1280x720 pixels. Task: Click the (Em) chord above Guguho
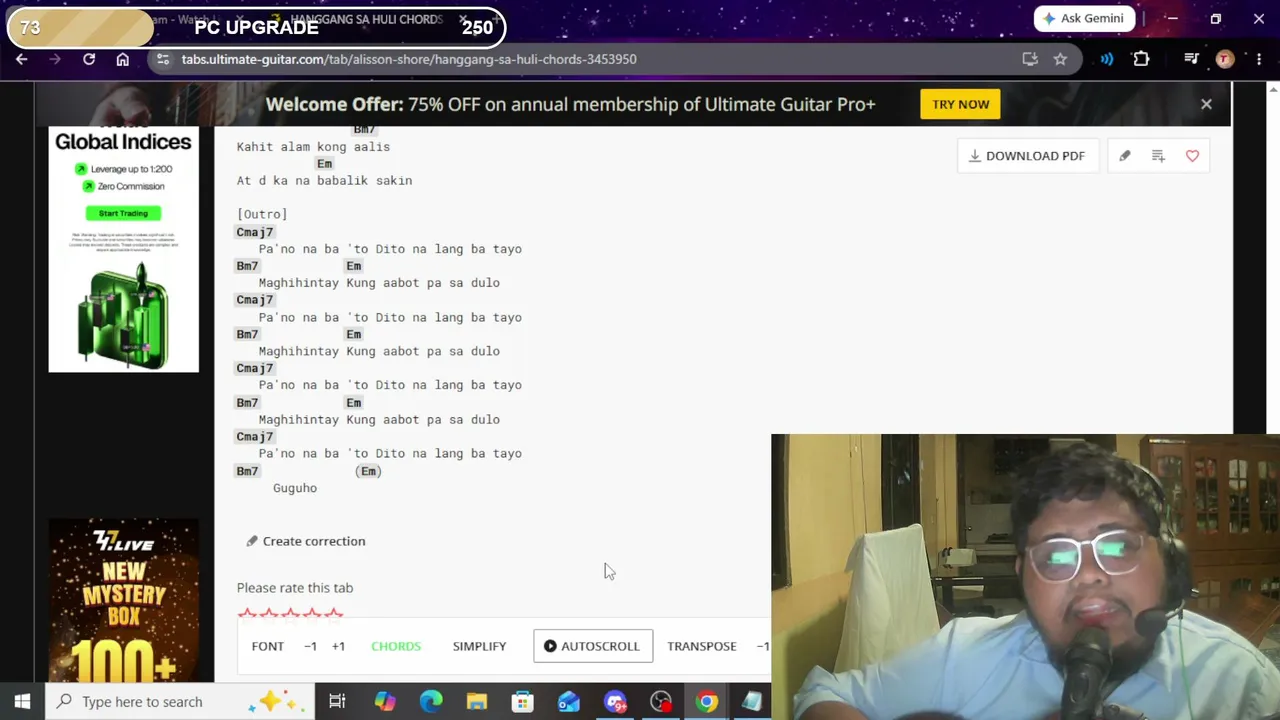pyautogui.click(x=368, y=471)
